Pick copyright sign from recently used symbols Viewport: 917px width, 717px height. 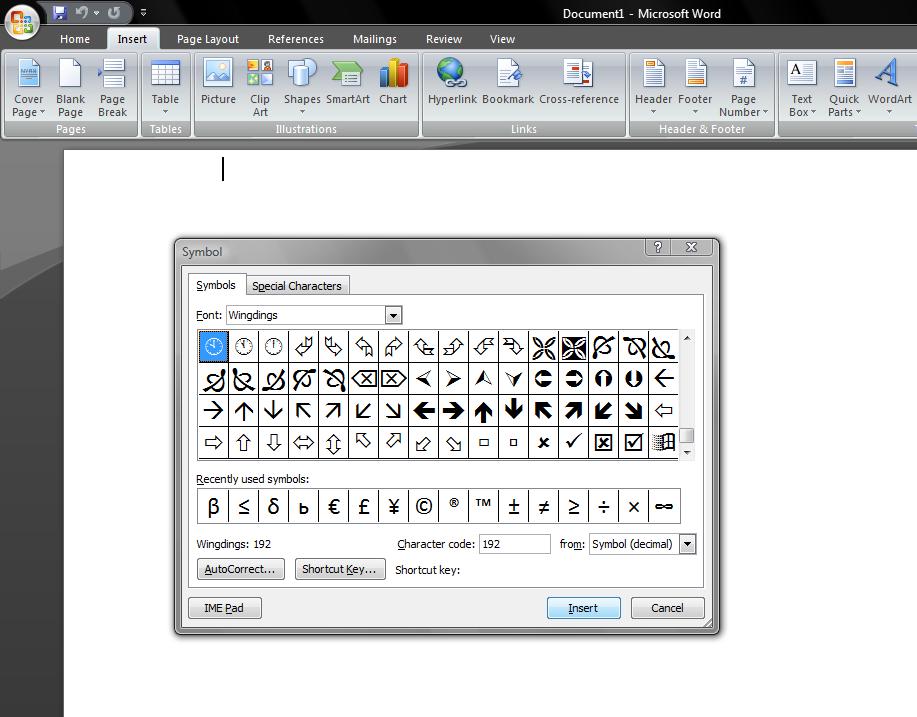click(x=423, y=506)
